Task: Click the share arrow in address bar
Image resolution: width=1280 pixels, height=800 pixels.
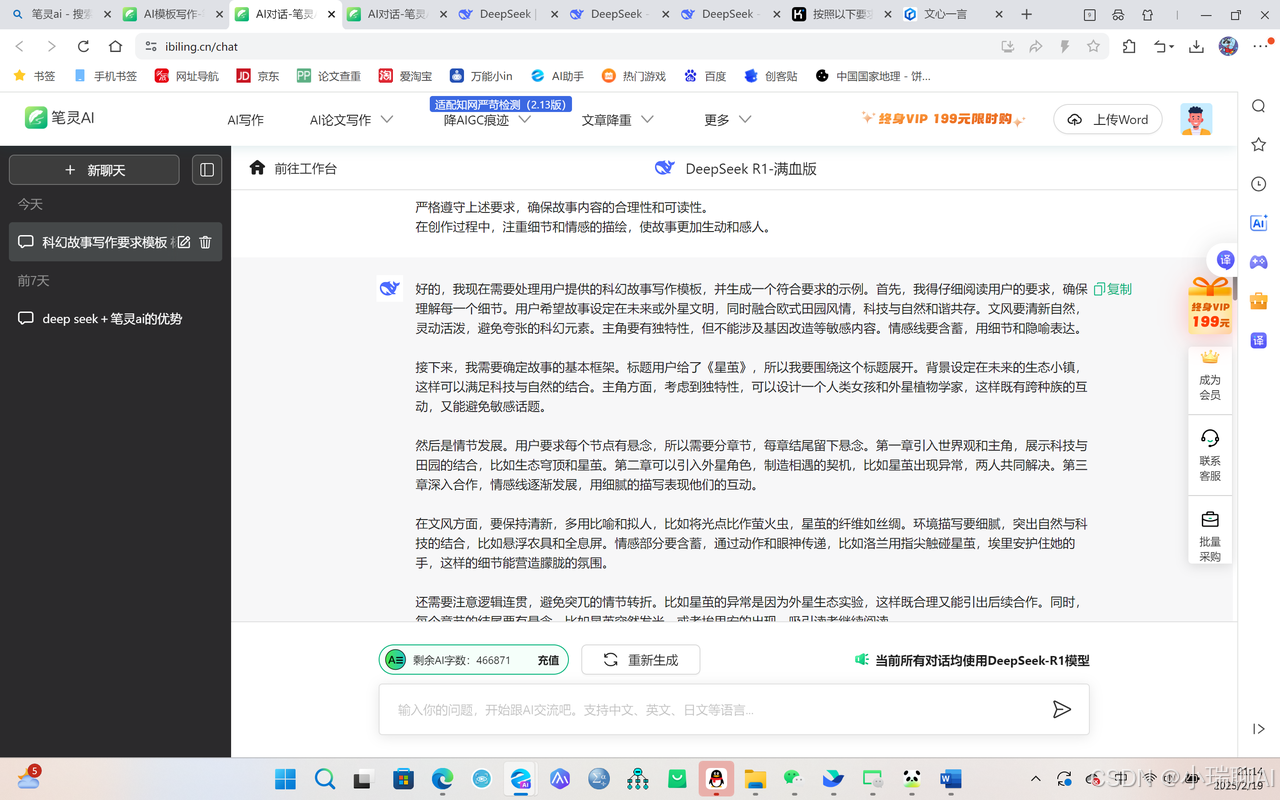Action: click(x=1036, y=46)
